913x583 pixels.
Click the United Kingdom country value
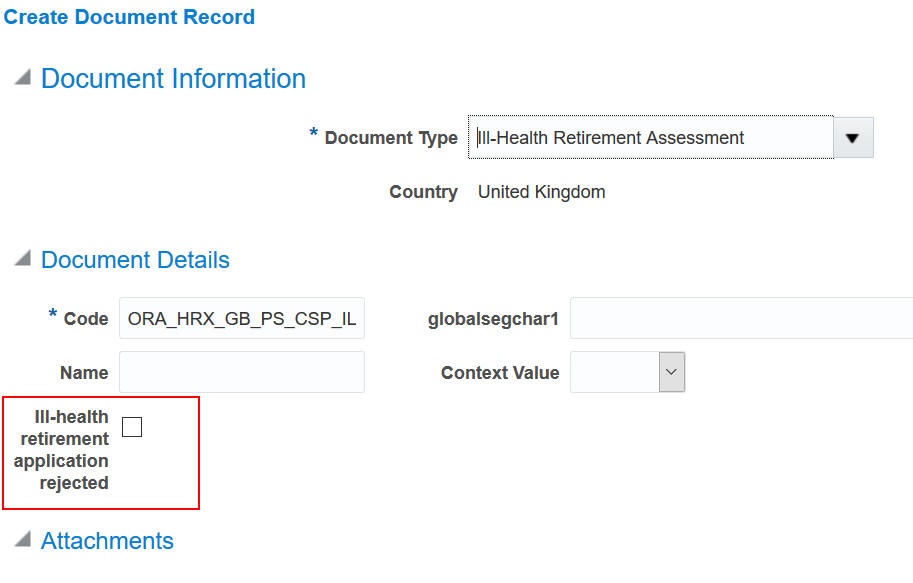click(x=541, y=192)
